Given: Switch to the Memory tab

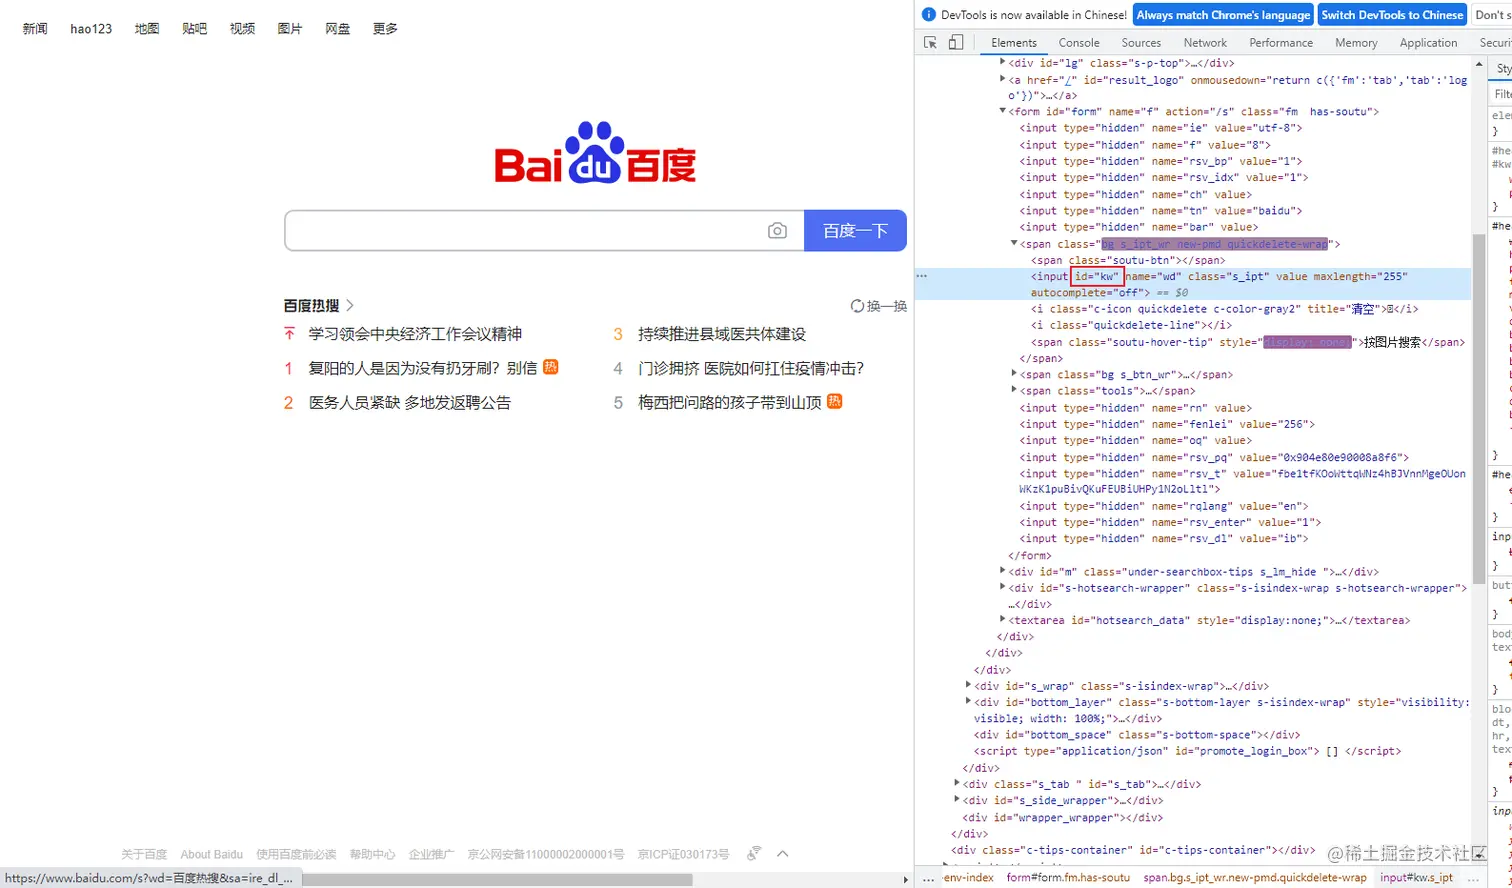Looking at the screenshot, I should 1356,42.
